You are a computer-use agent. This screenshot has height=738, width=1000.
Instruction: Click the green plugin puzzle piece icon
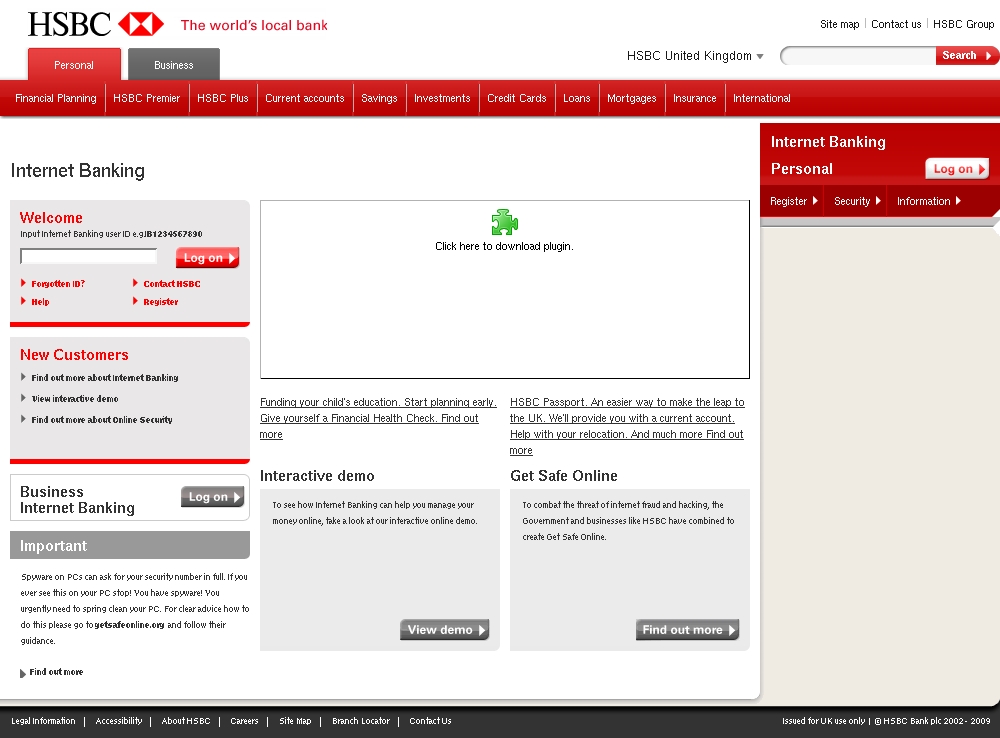click(x=504, y=222)
